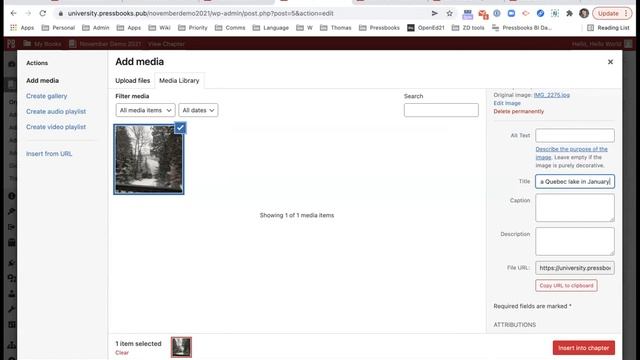Open the Describe the purpose of the image link
Screen dimensions: 640x360
(571, 153)
